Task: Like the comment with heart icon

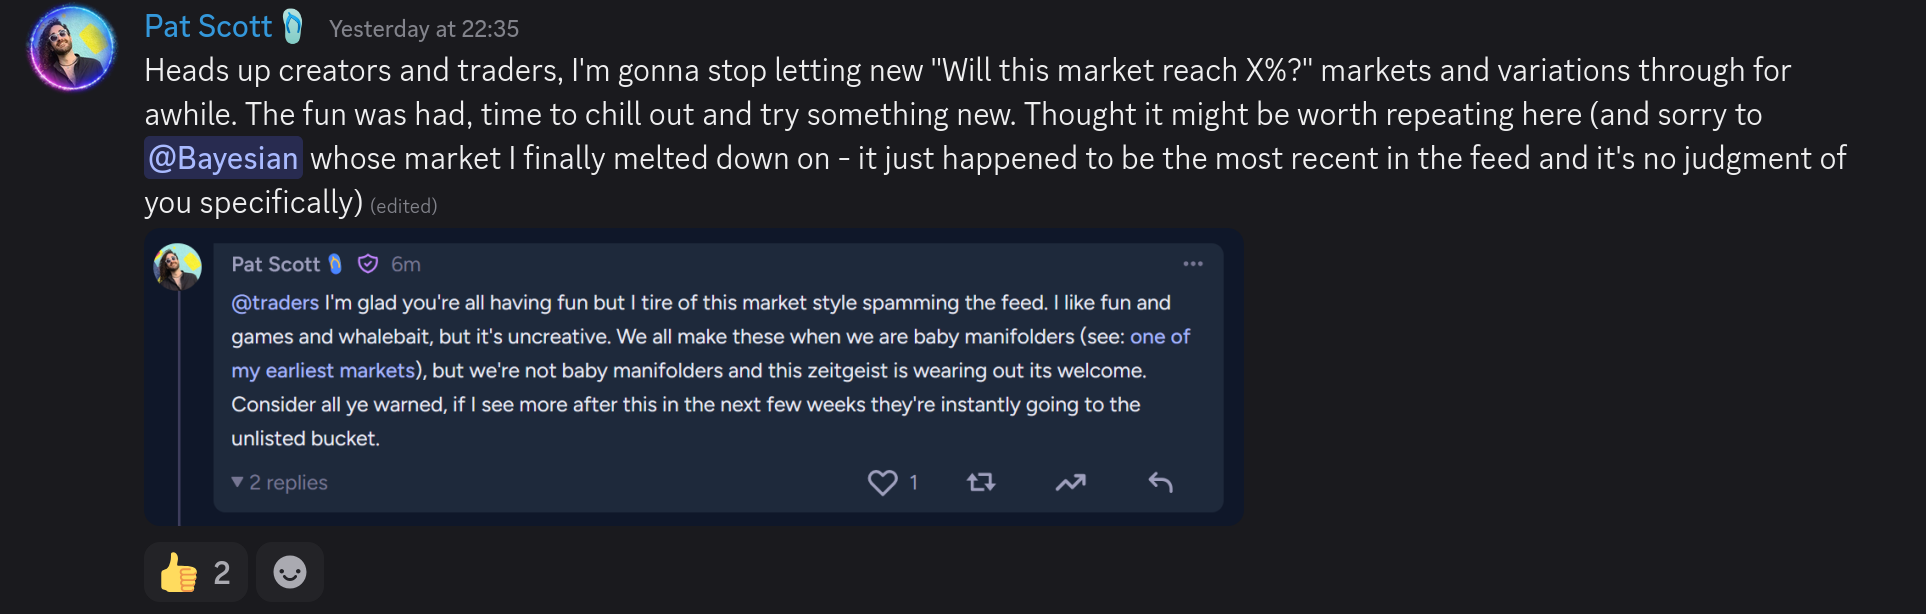Action: point(882,482)
